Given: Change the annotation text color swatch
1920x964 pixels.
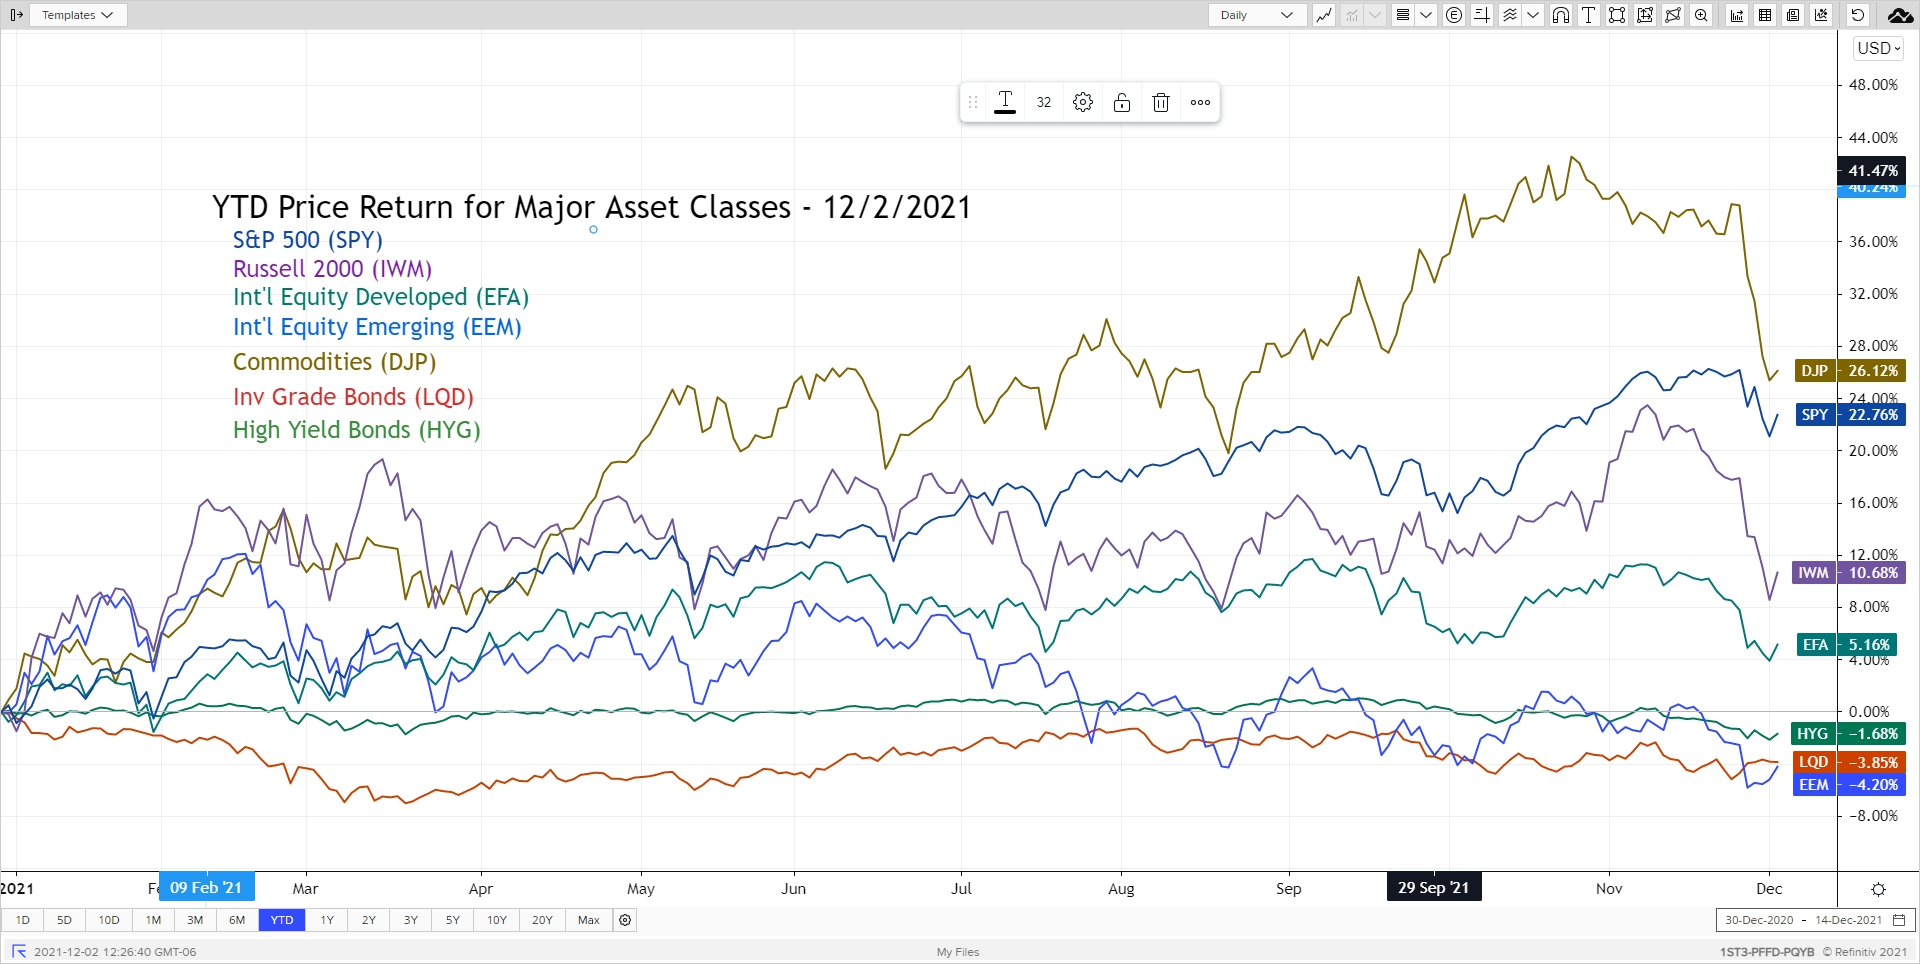Looking at the screenshot, I should [1005, 102].
